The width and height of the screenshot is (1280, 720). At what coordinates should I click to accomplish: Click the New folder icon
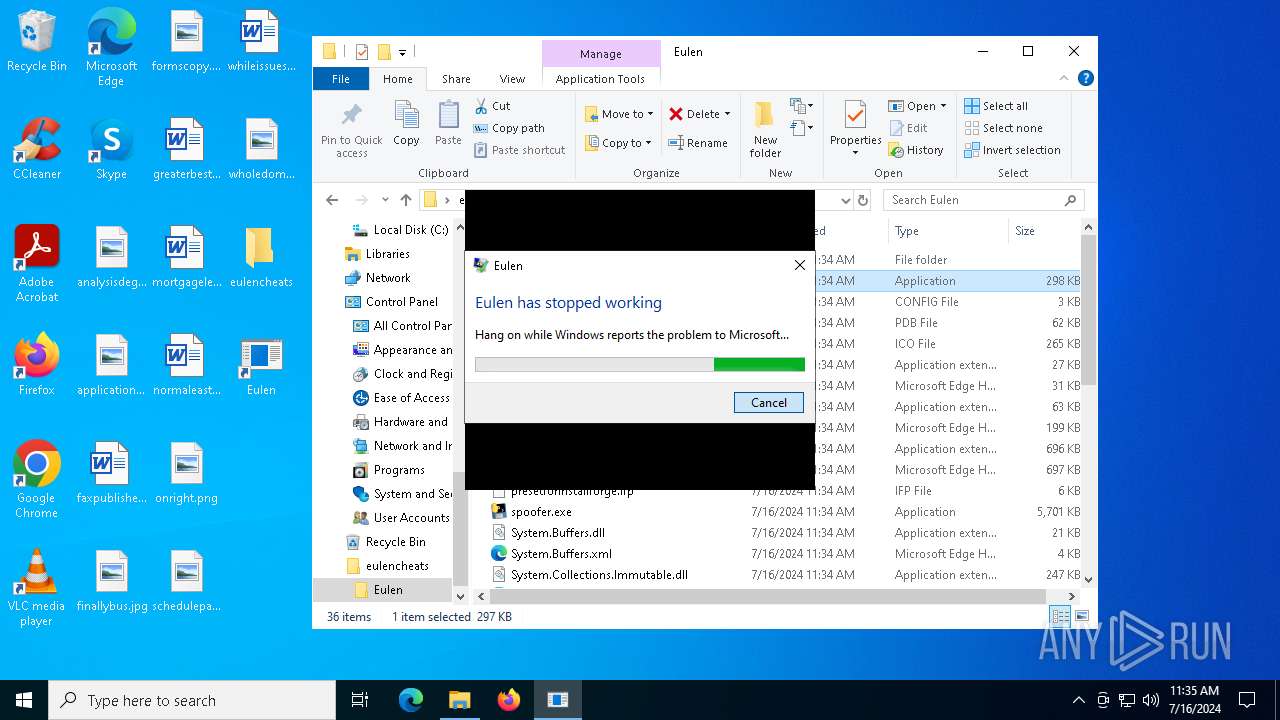click(x=765, y=128)
